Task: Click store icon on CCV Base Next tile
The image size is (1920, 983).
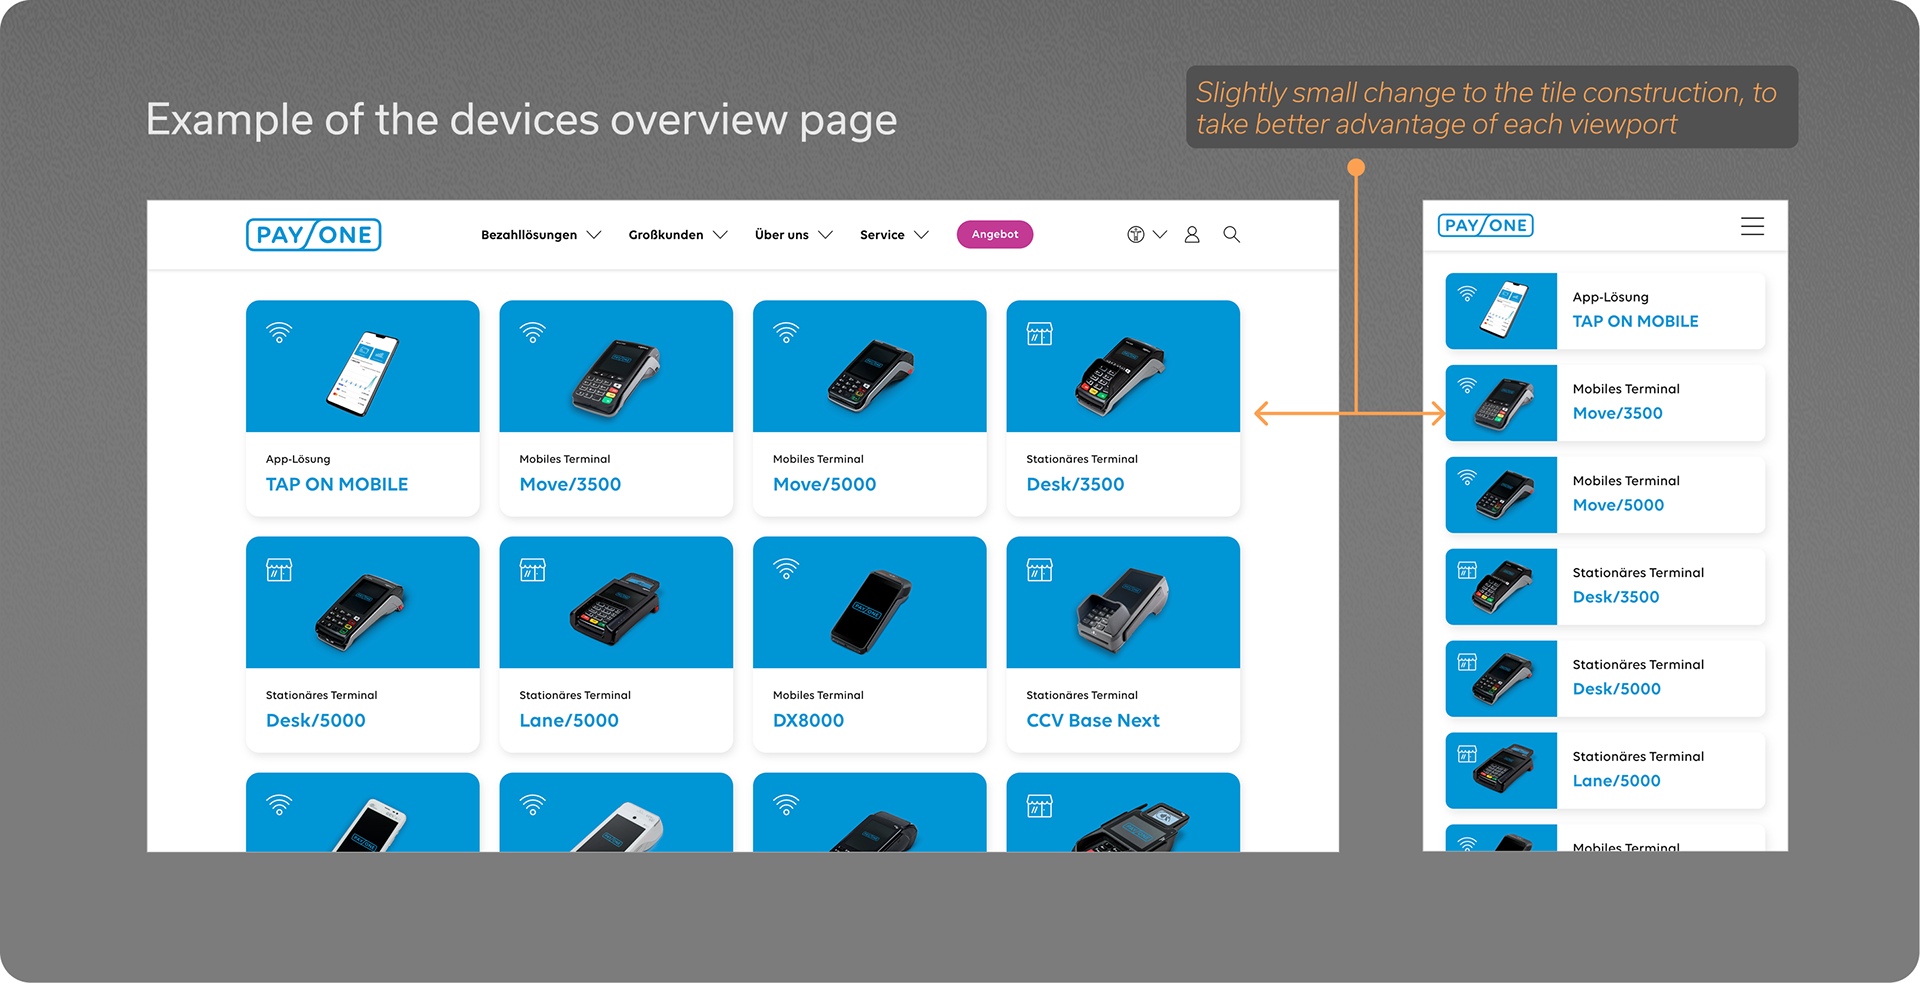Action: (x=1040, y=570)
